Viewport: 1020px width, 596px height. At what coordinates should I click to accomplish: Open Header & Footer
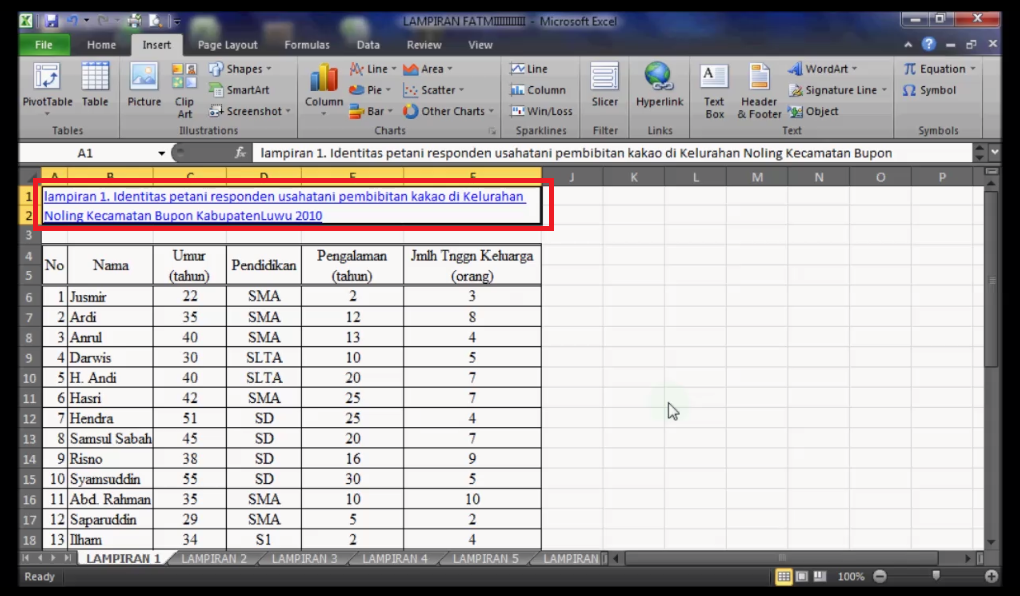click(758, 90)
